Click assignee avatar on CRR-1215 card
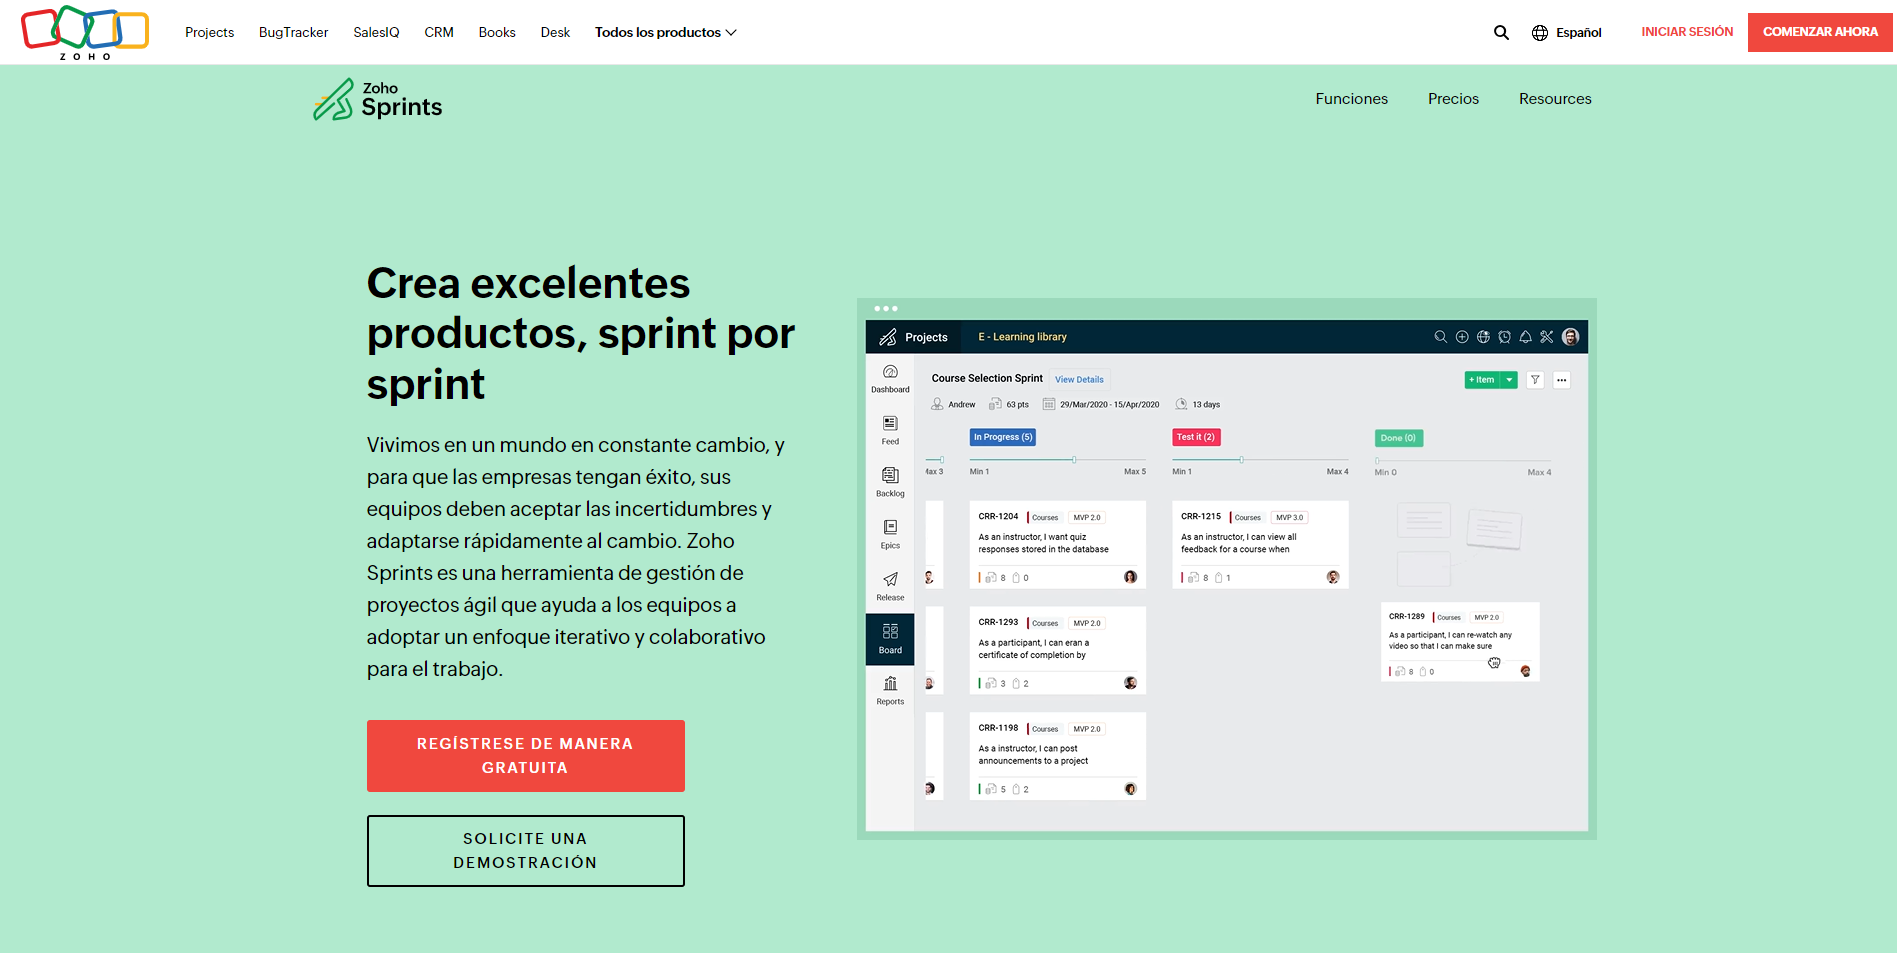 (x=1333, y=577)
